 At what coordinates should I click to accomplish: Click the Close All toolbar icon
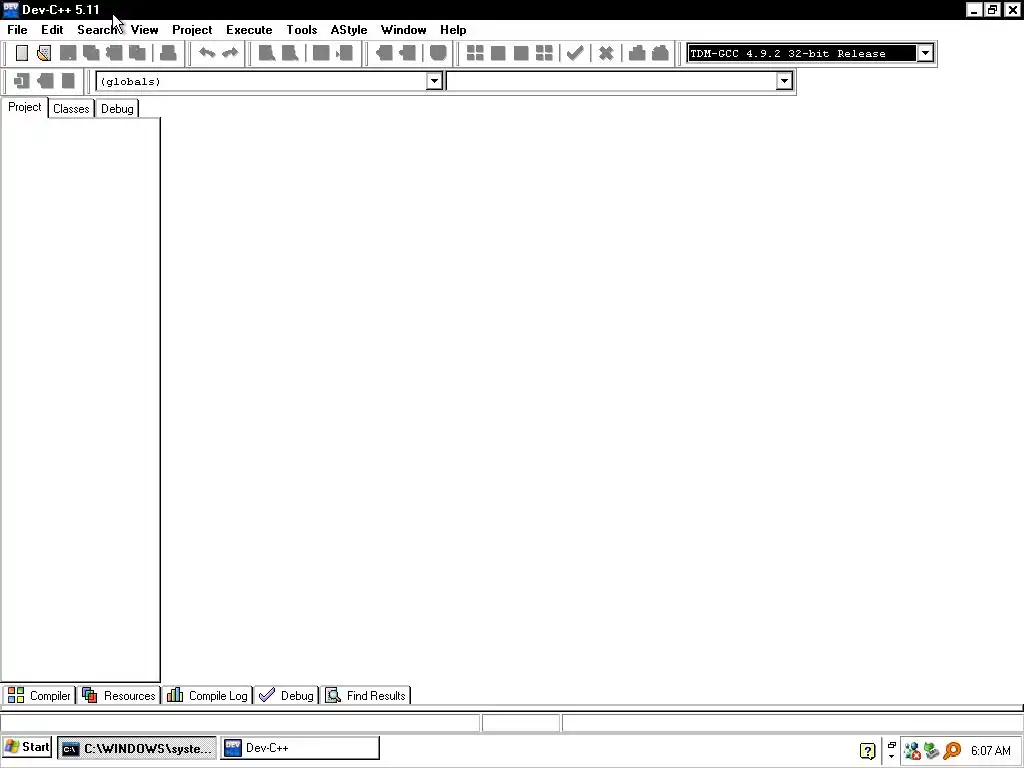137,53
